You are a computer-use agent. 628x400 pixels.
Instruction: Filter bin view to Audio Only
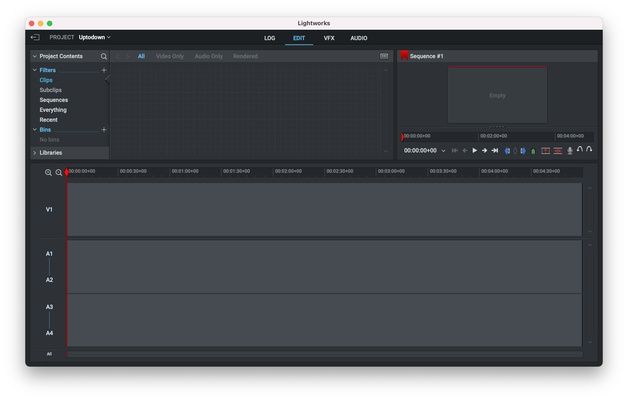click(209, 56)
